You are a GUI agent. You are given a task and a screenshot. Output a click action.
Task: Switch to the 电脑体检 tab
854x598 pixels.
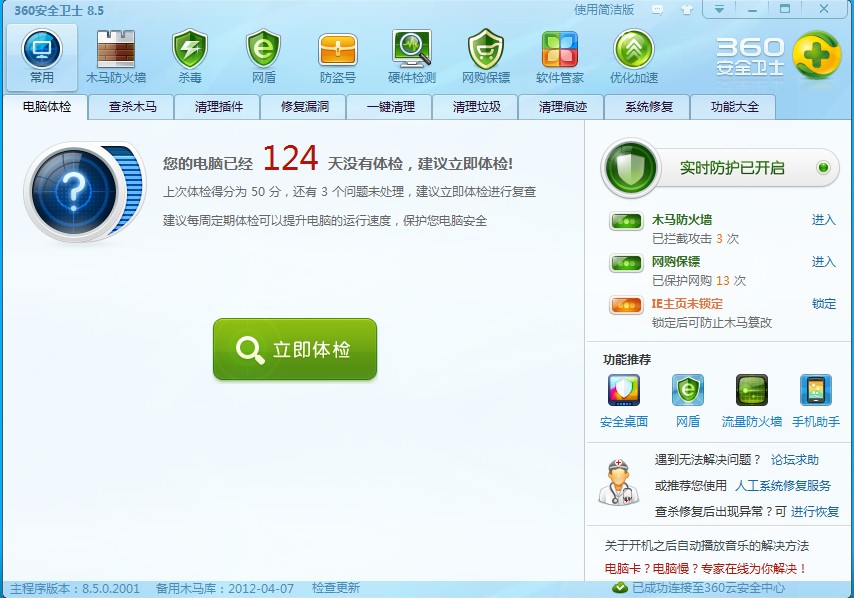46,107
